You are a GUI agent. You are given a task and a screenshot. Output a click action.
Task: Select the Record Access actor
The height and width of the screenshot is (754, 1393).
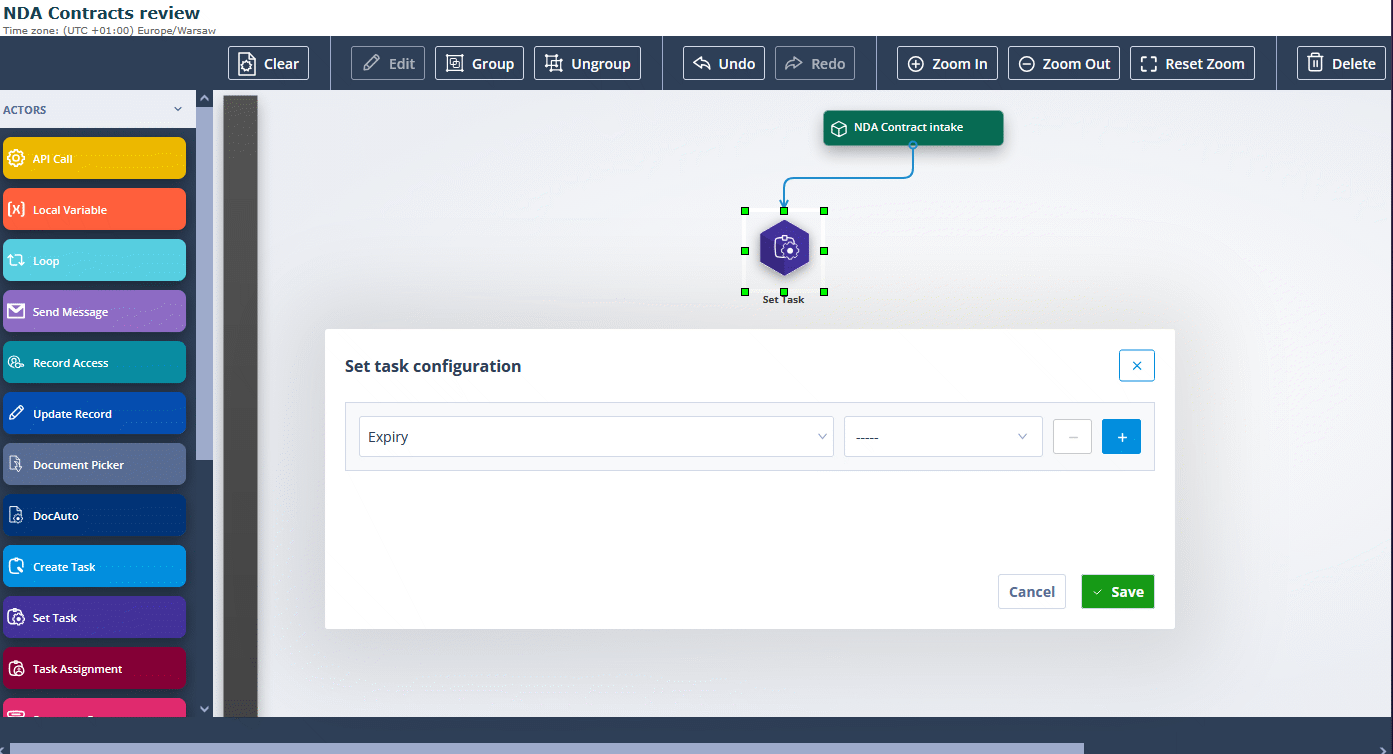tap(94, 362)
